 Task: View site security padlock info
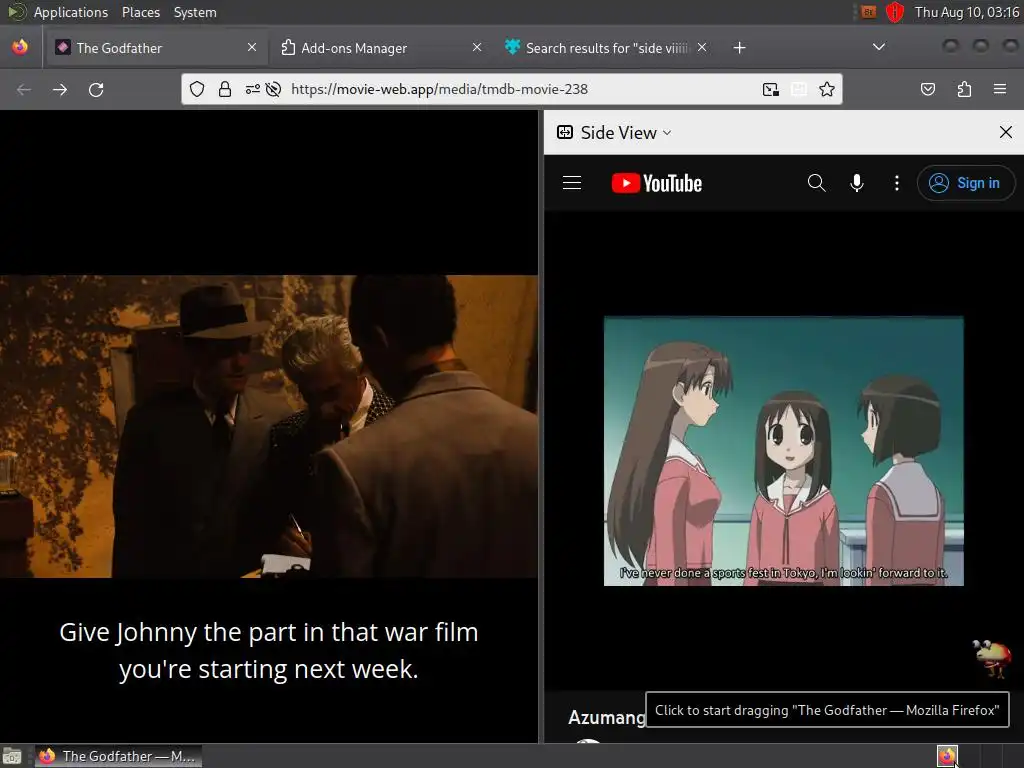[x=225, y=89]
